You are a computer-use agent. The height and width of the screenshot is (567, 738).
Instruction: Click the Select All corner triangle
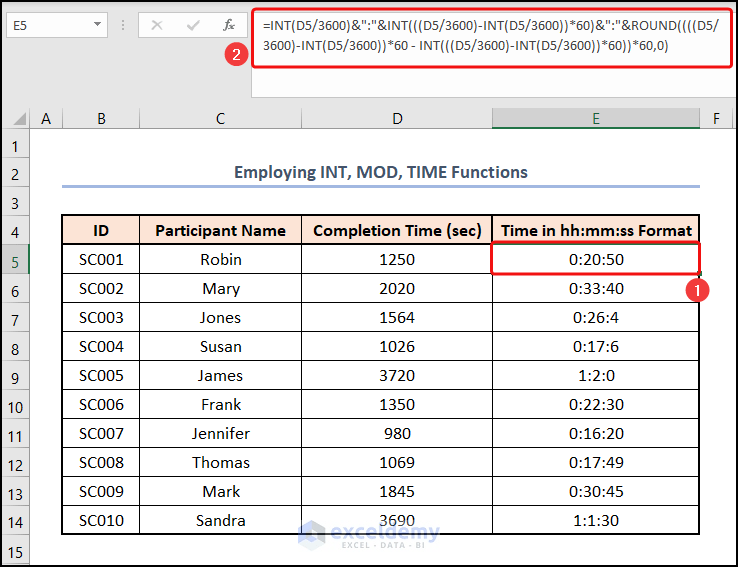pyautogui.click(x=19, y=119)
